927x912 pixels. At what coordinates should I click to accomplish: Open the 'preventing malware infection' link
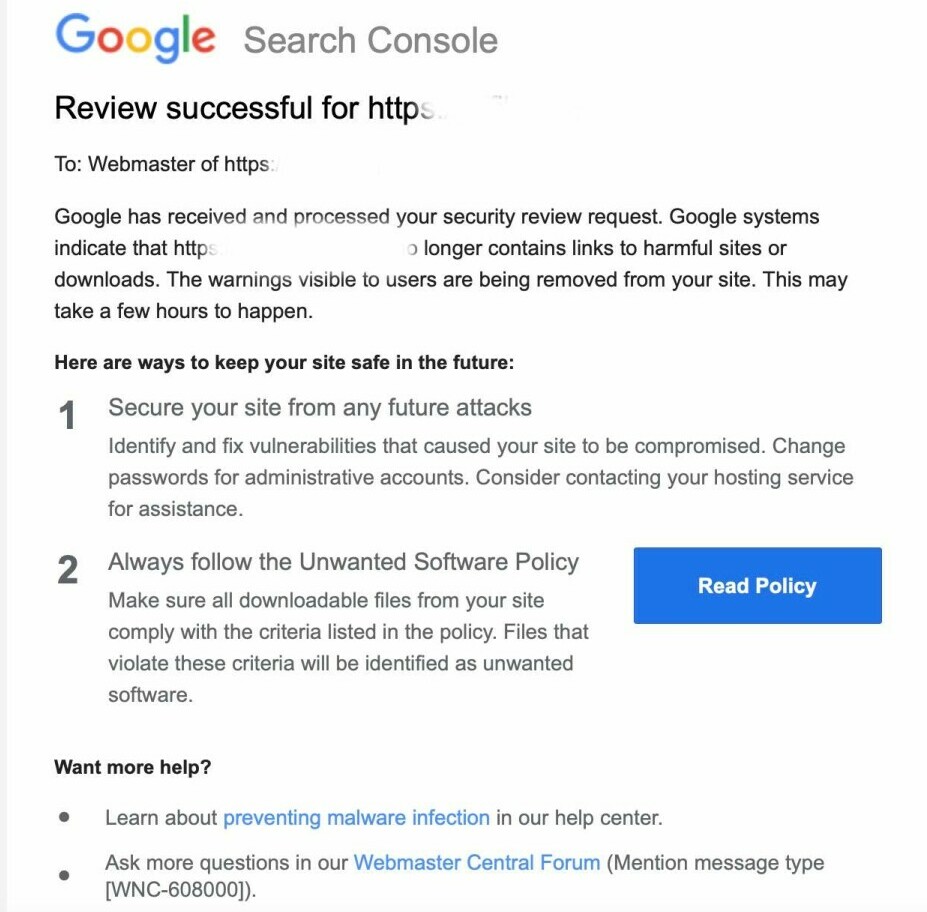pyautogui.click(x=356, y=818)
